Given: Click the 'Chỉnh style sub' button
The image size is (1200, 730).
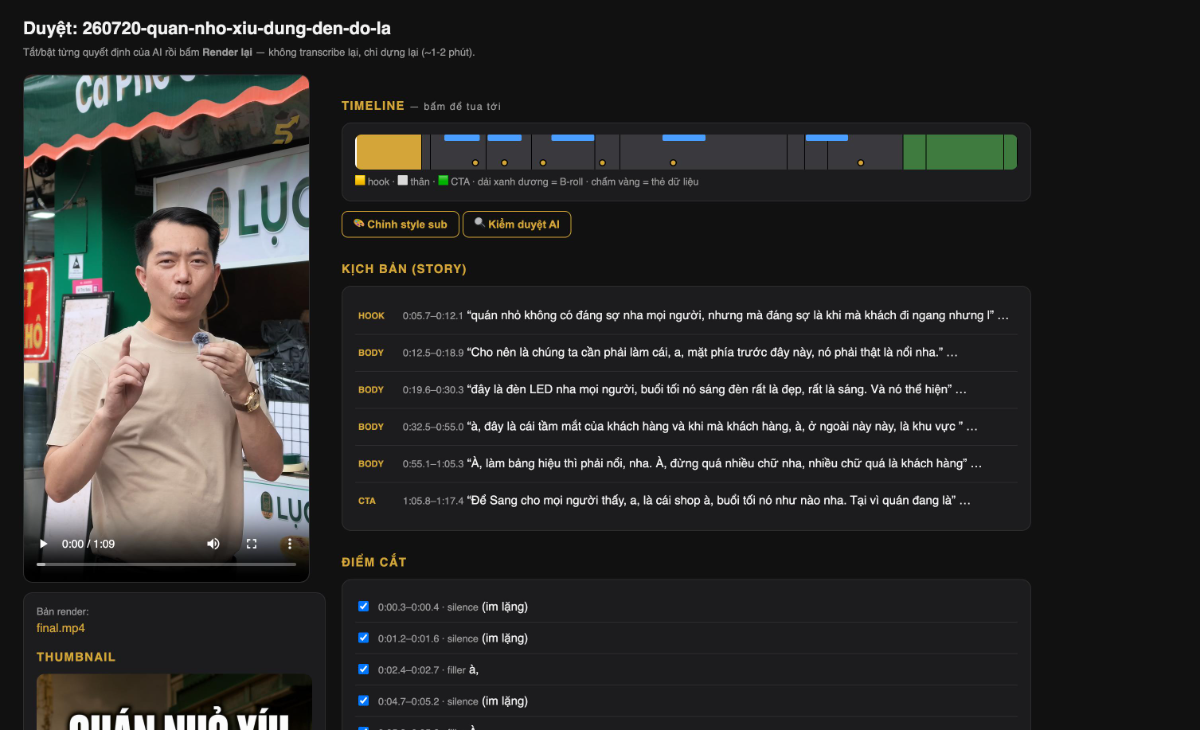Looking at the screenshot, I should (400, 224).
